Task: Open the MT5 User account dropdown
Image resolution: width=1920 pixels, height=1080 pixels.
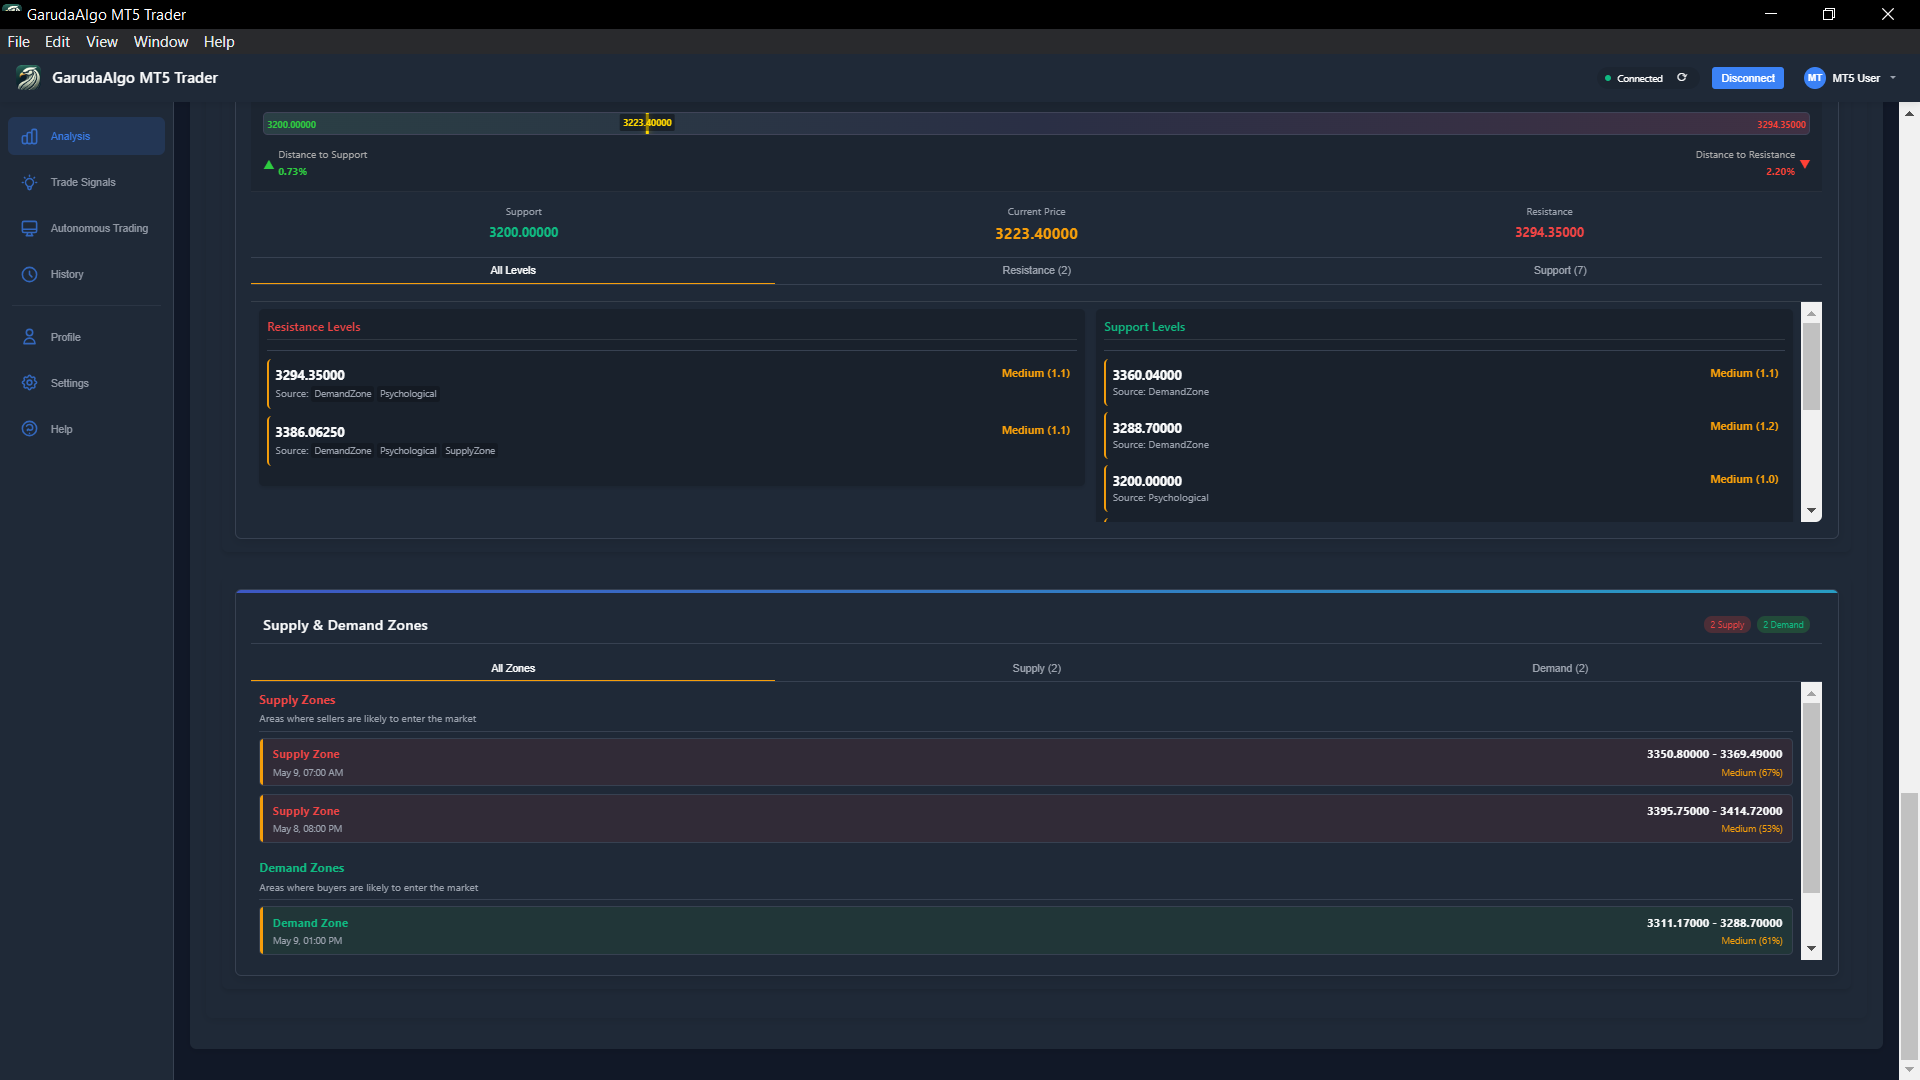Action: (x=1850, y=78)
